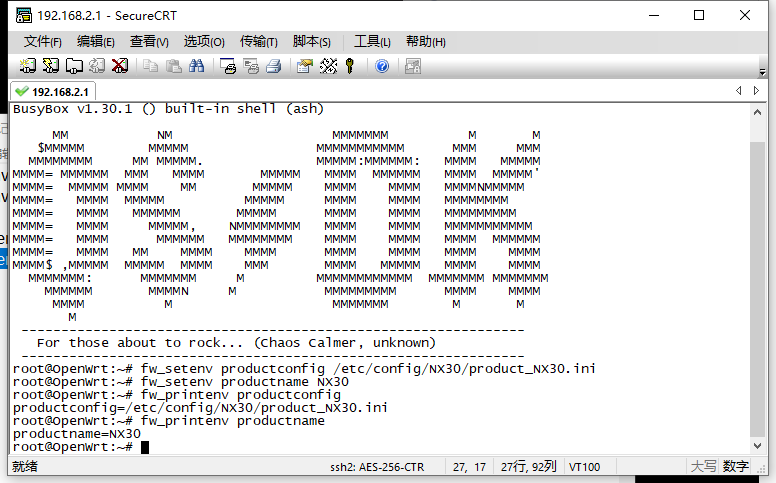Open the 查看(V) menu
The height and width of the screenshot is (483, 776).
149,42
